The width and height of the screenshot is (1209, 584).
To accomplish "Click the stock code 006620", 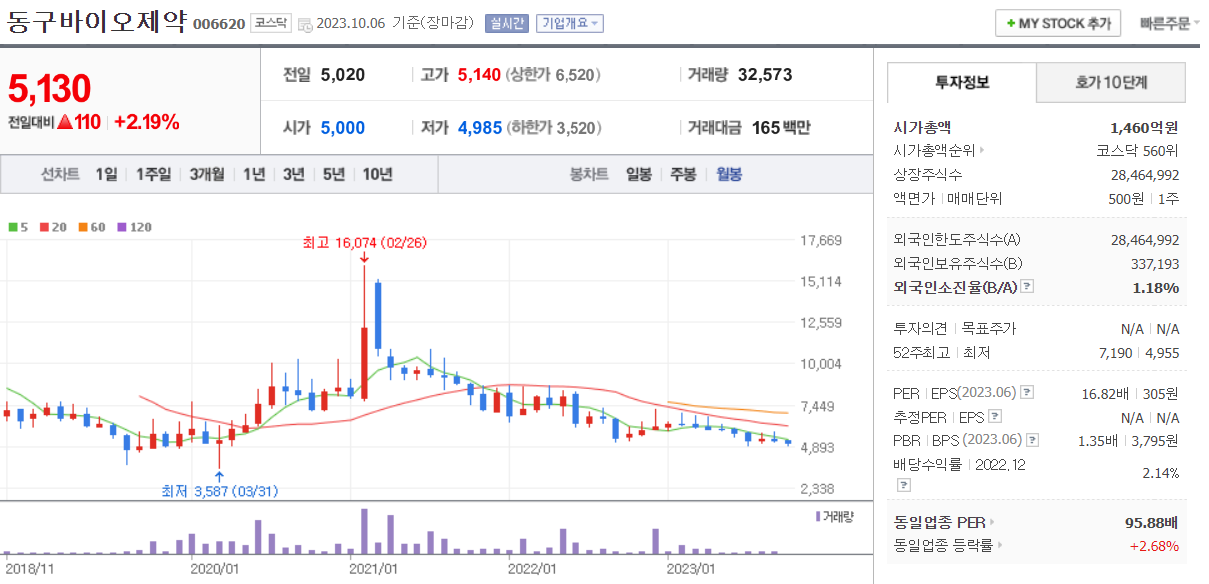I will click(218, 24).
